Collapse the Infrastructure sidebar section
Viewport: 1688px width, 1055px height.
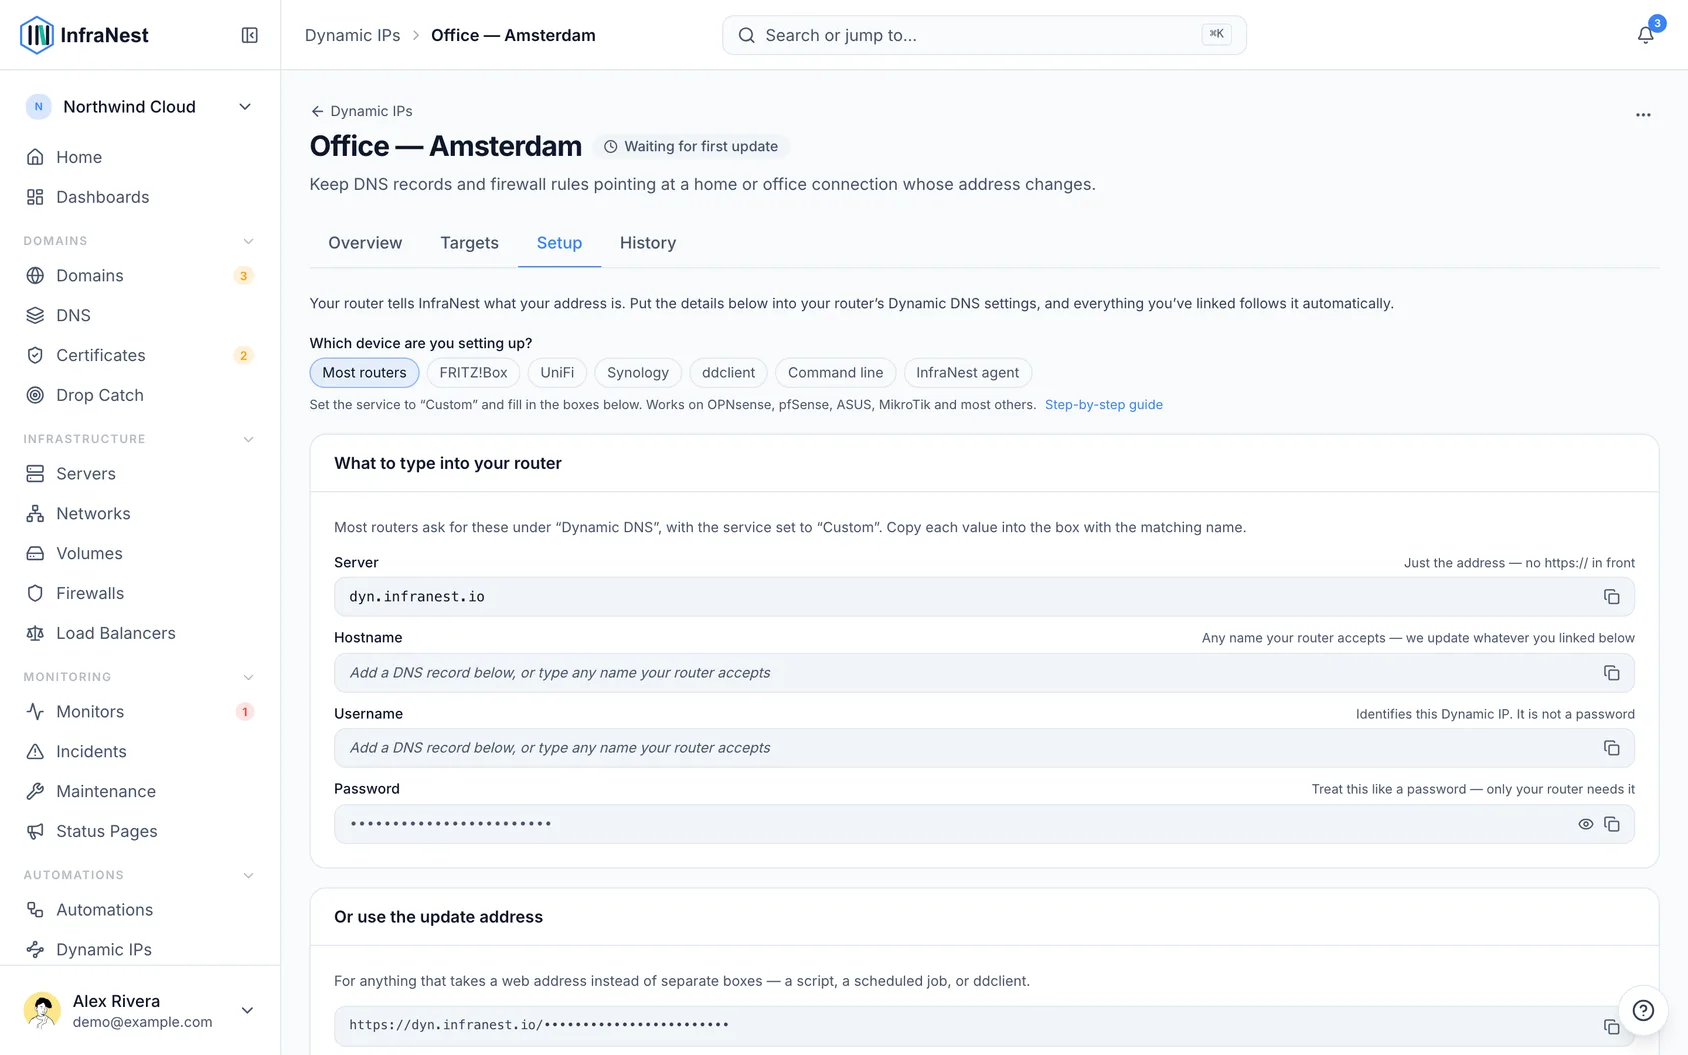pos(248,439)
